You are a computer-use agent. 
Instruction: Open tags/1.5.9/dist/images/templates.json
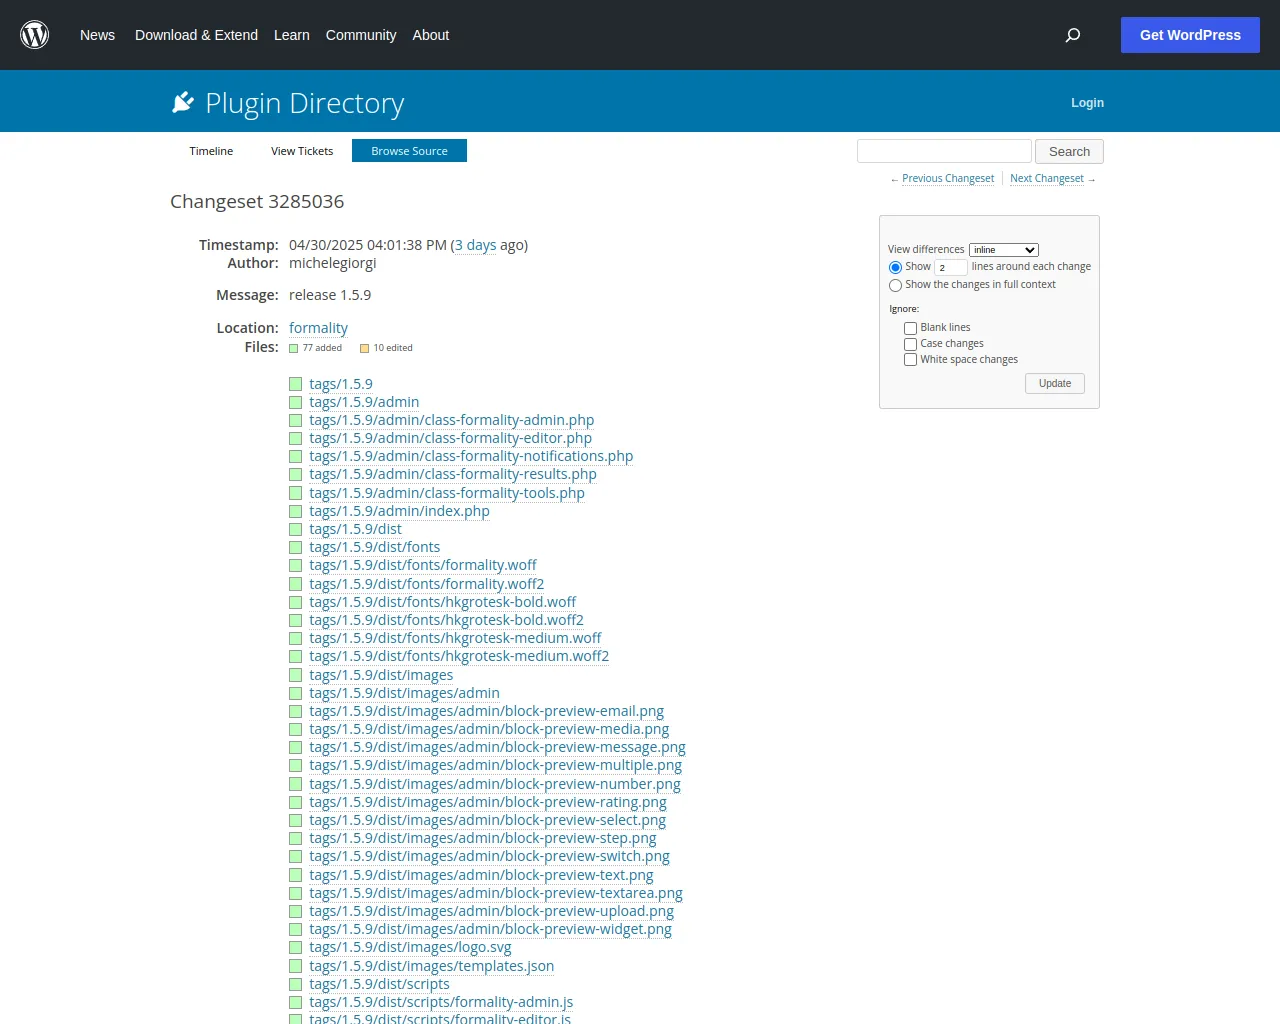(x=431, y=966)
